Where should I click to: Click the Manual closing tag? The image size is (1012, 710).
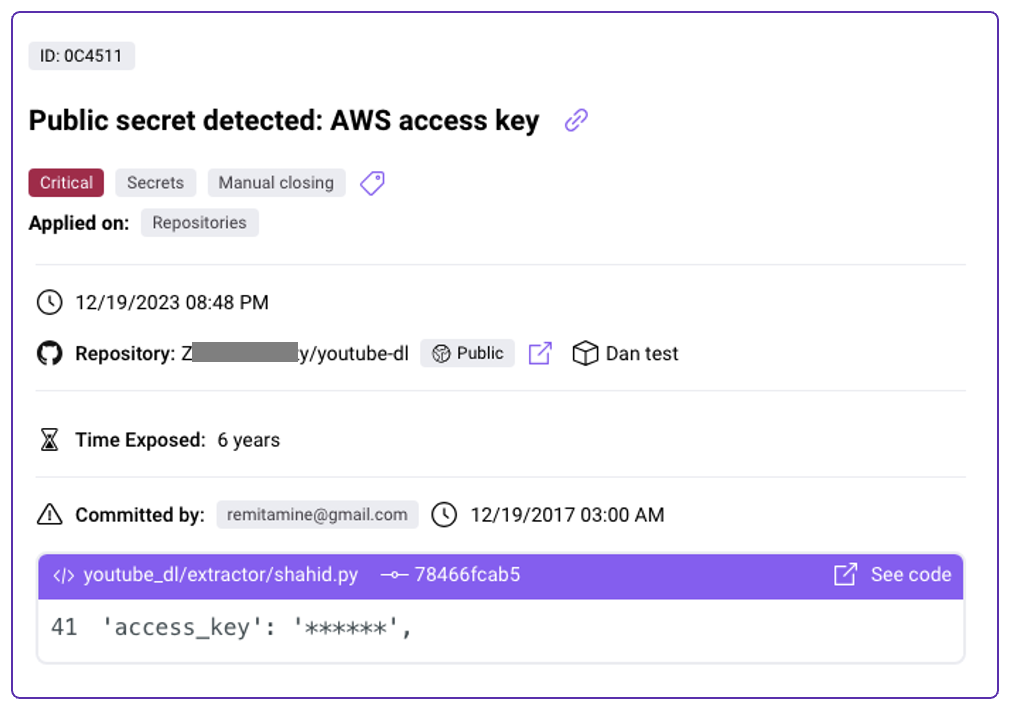276,183
